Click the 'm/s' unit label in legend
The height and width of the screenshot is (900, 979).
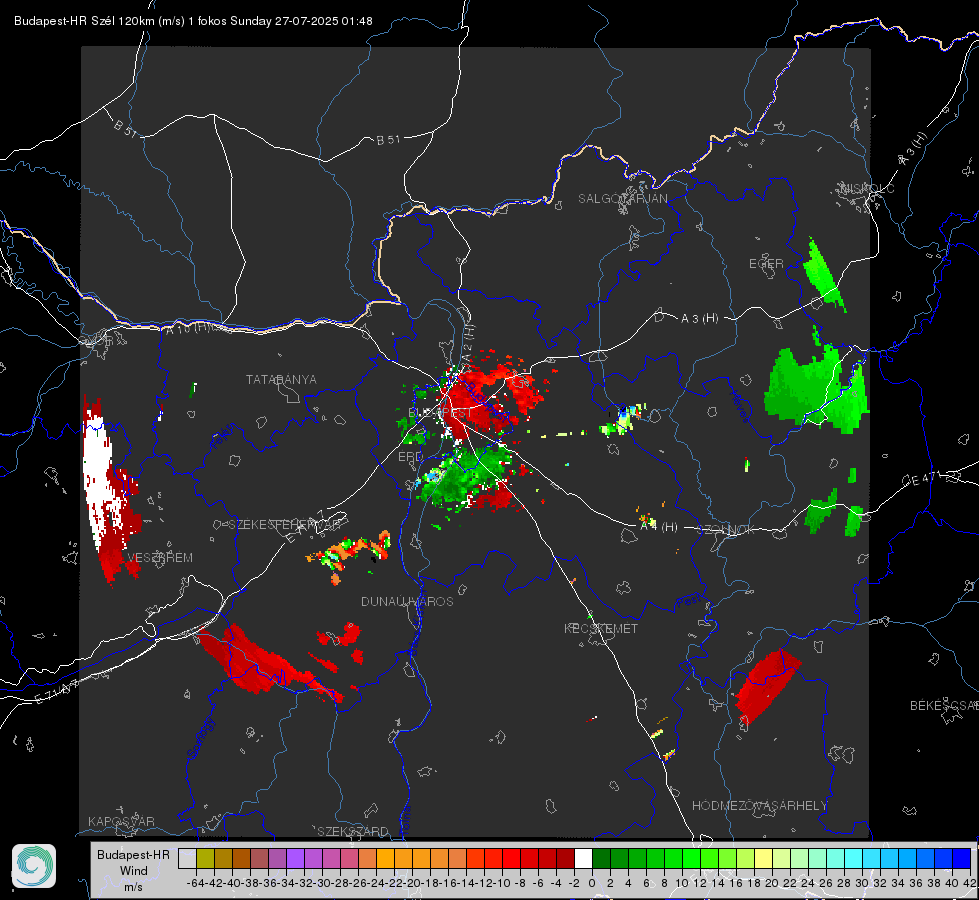coord(134,887)
